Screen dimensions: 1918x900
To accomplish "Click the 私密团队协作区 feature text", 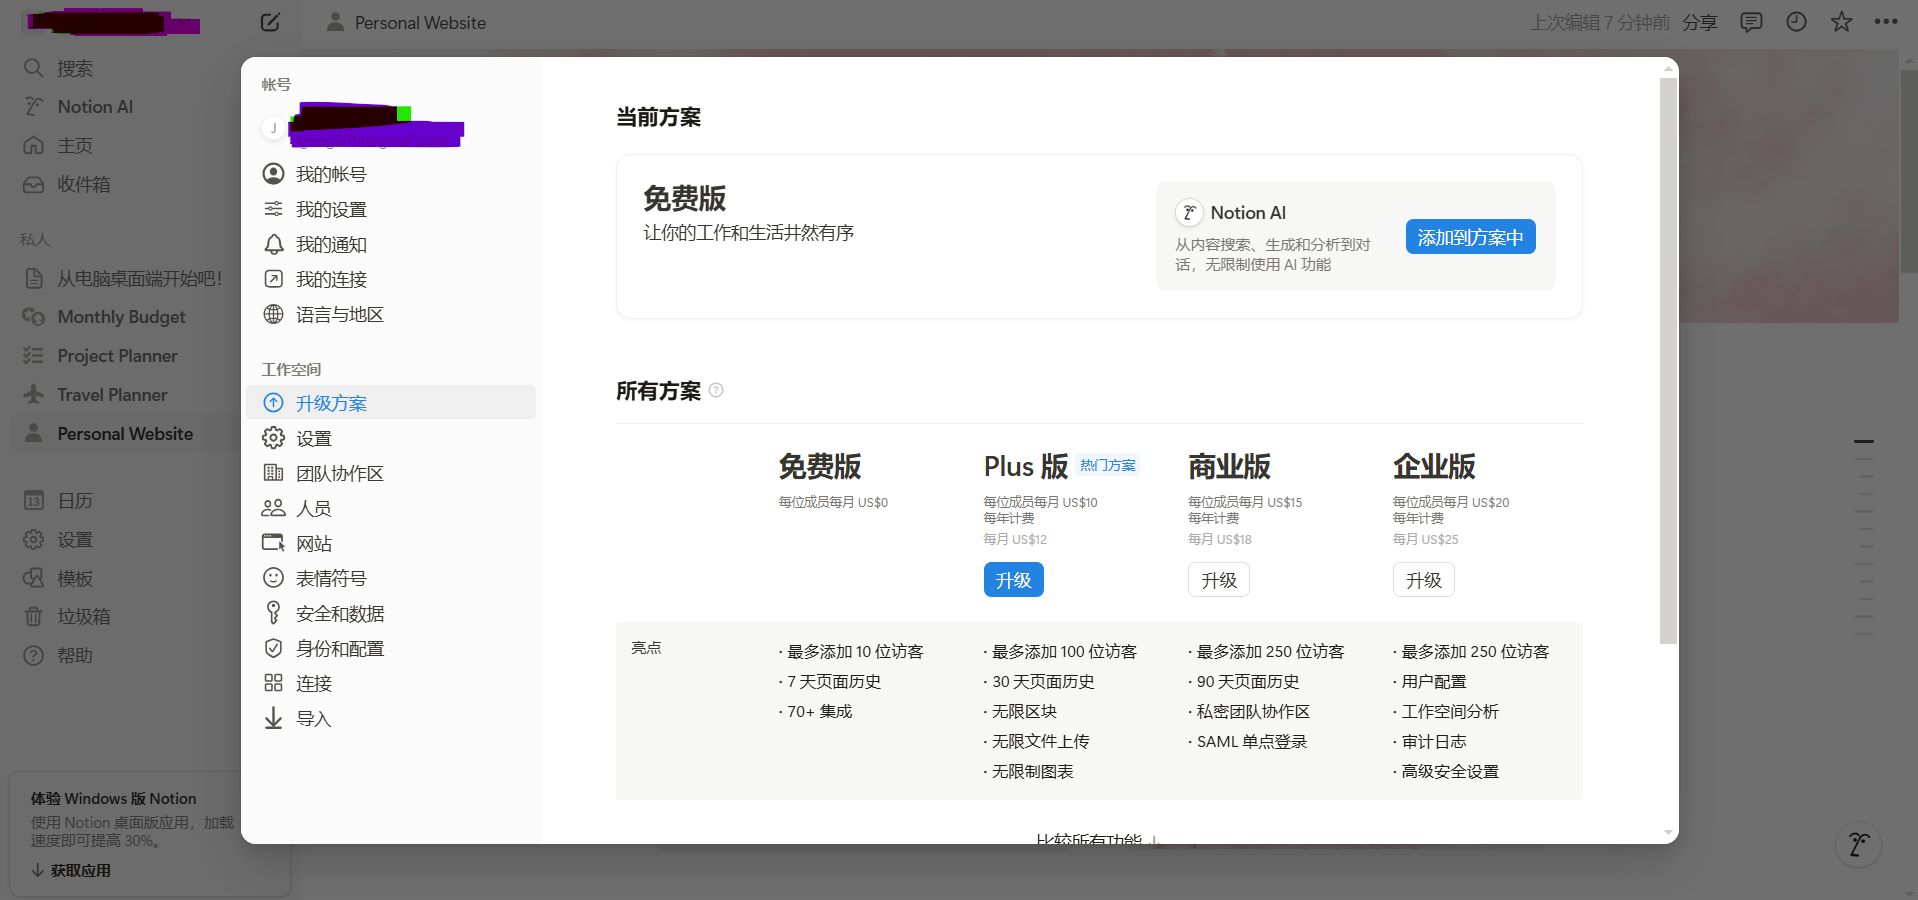I will pyautogui.click(x=1253, y=712).
